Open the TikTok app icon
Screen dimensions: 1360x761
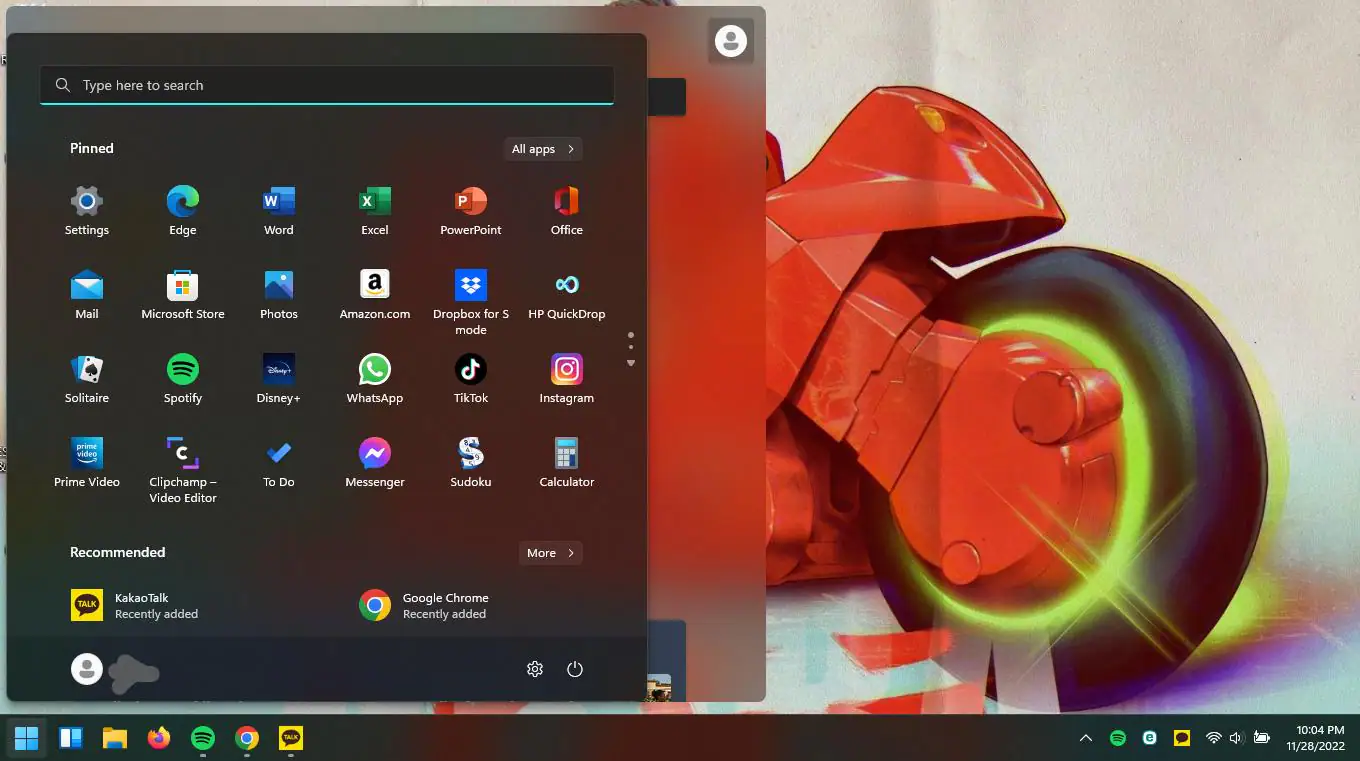[470, 379]
